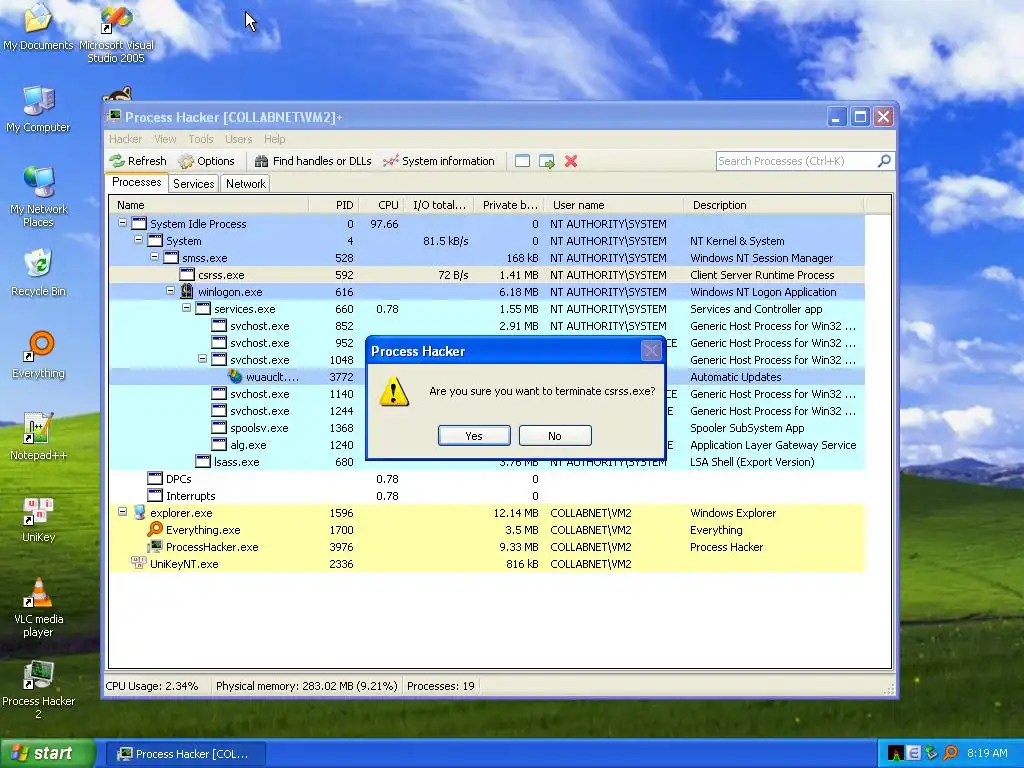This screenshot has height=768, width=1024.
Task: Select the ProcessHacker.exe process row
Action: click(x=487, y=547)
